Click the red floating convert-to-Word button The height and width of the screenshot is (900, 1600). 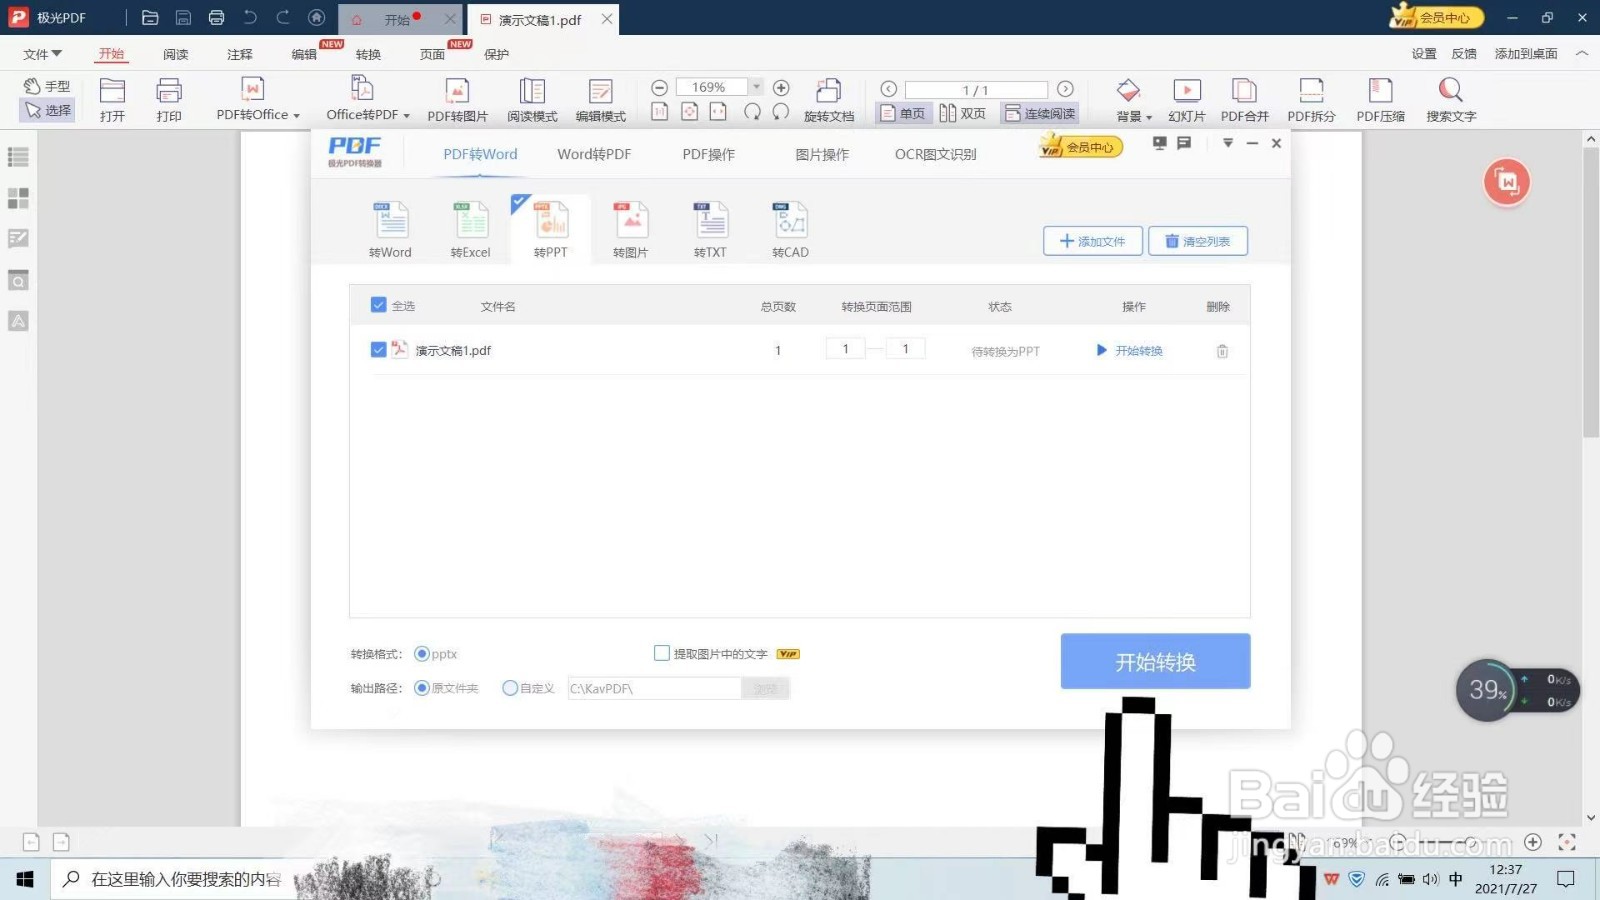[1507, 182]
